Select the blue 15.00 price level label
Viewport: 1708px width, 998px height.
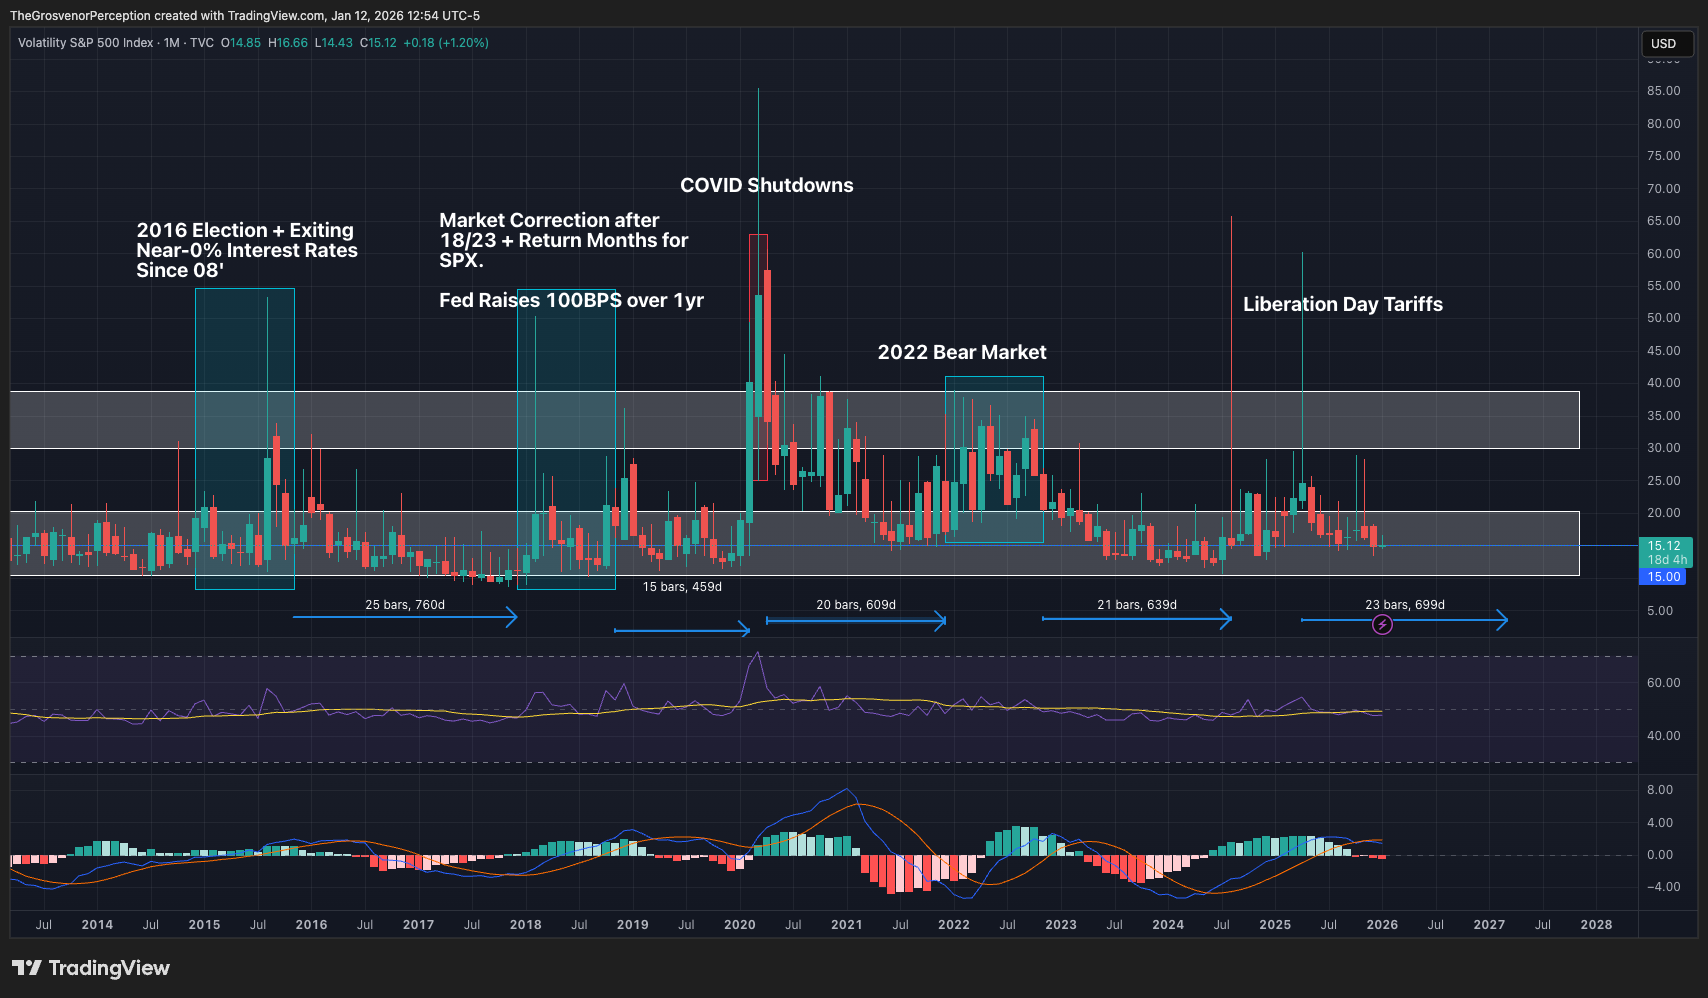(x=1664, y=577)
